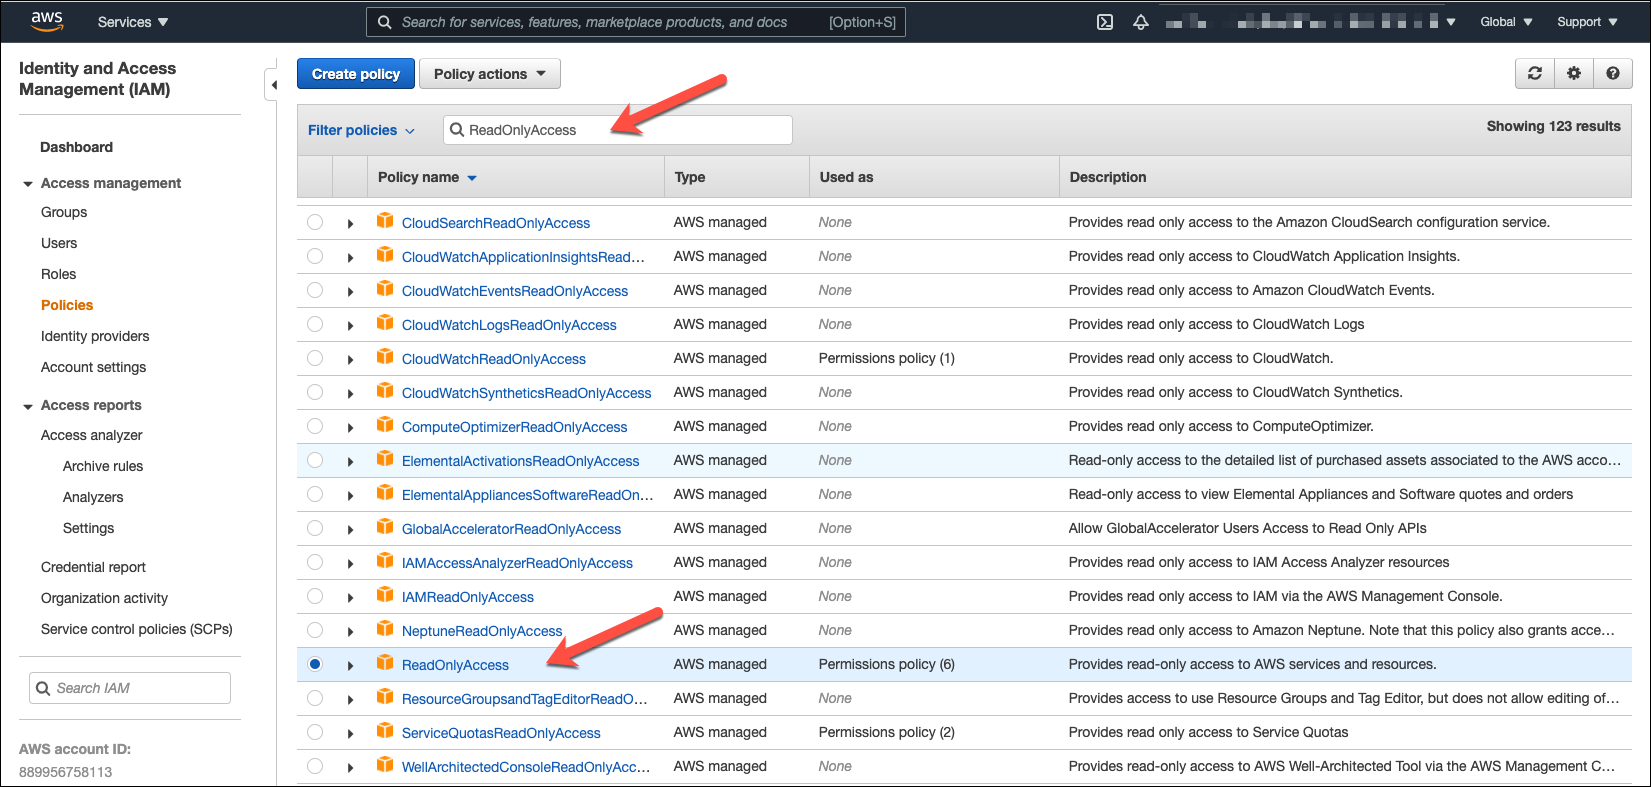Viewport: 1651px width, 787px height.
Task: Click the top AWS services search box
Action: point(636,22)
